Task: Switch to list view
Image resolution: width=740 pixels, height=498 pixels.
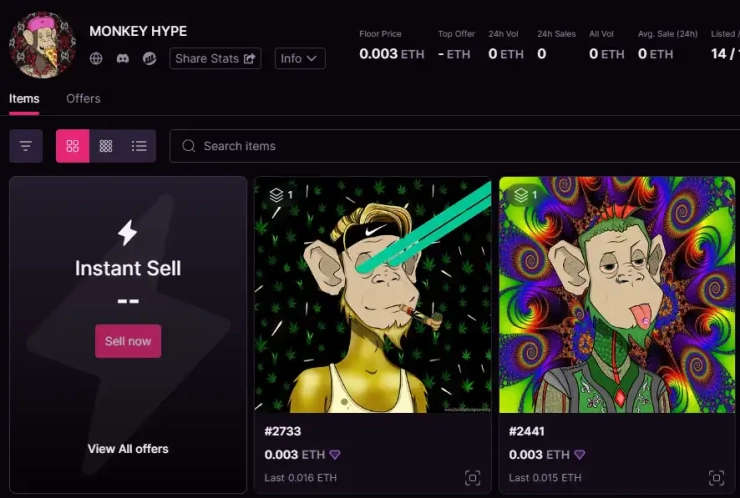Action: 139,146
